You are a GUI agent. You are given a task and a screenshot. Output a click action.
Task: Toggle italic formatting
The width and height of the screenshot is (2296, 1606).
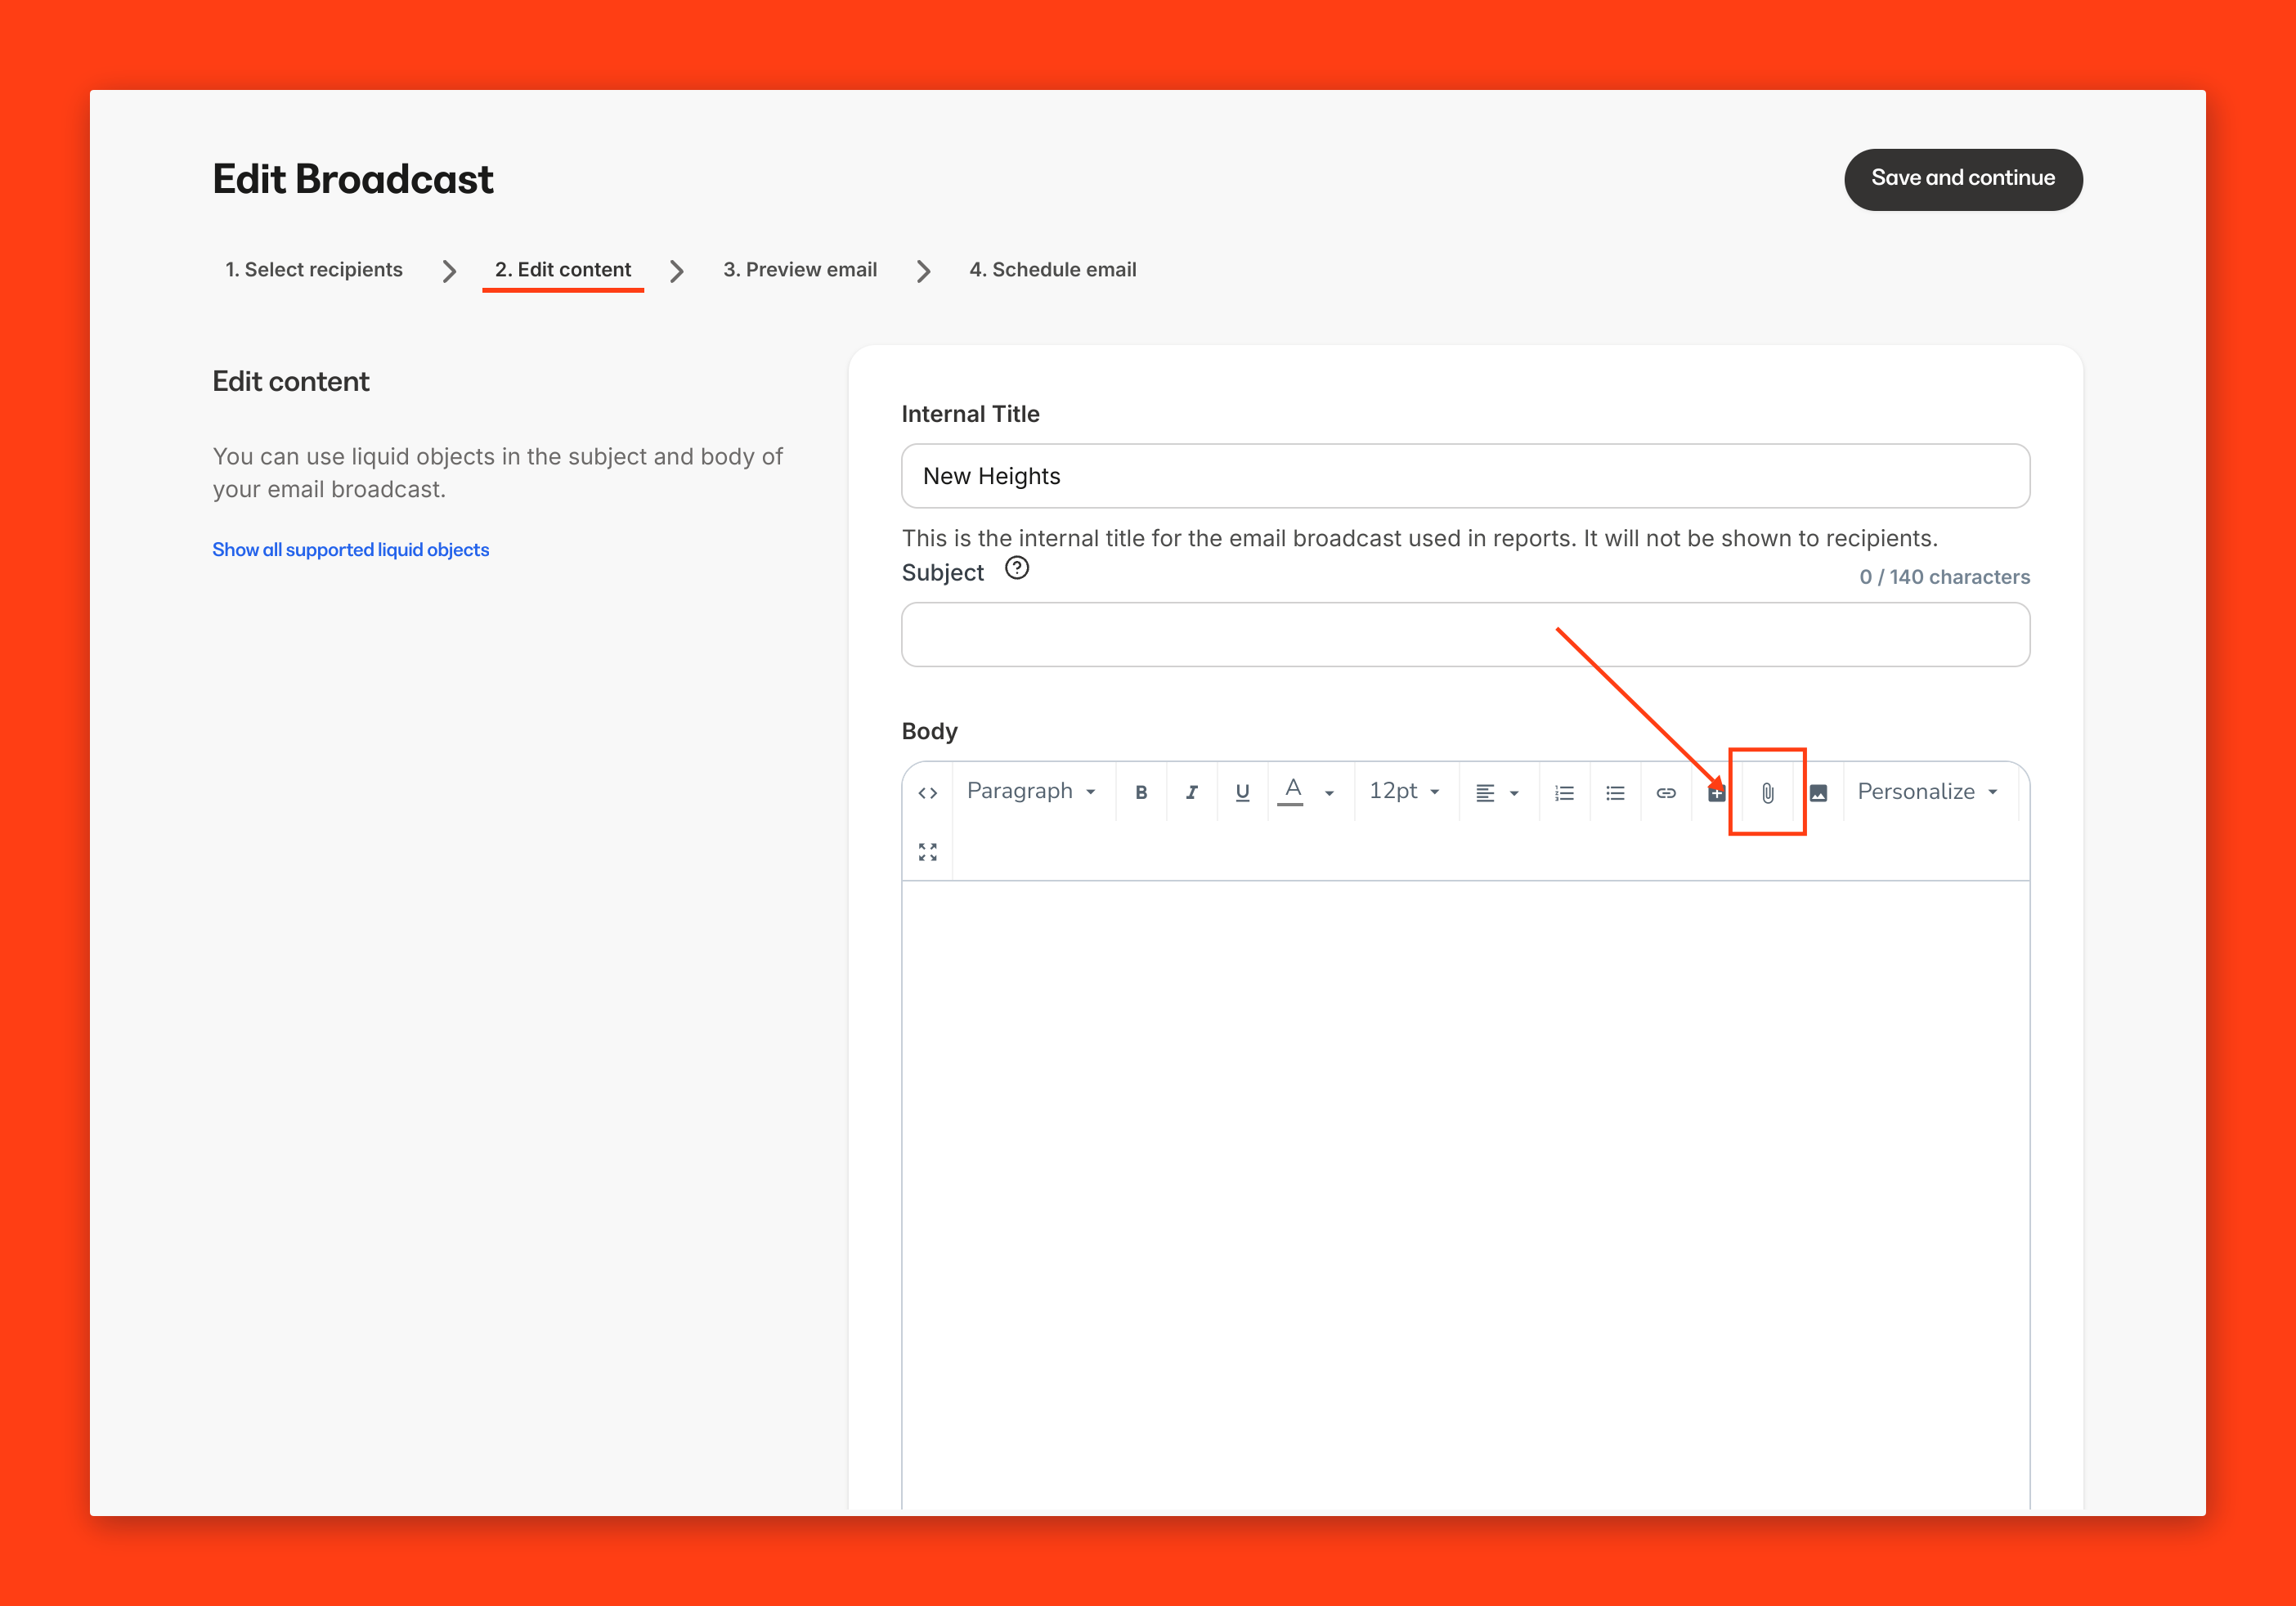pyautogui.click(x=1191, y=793)
